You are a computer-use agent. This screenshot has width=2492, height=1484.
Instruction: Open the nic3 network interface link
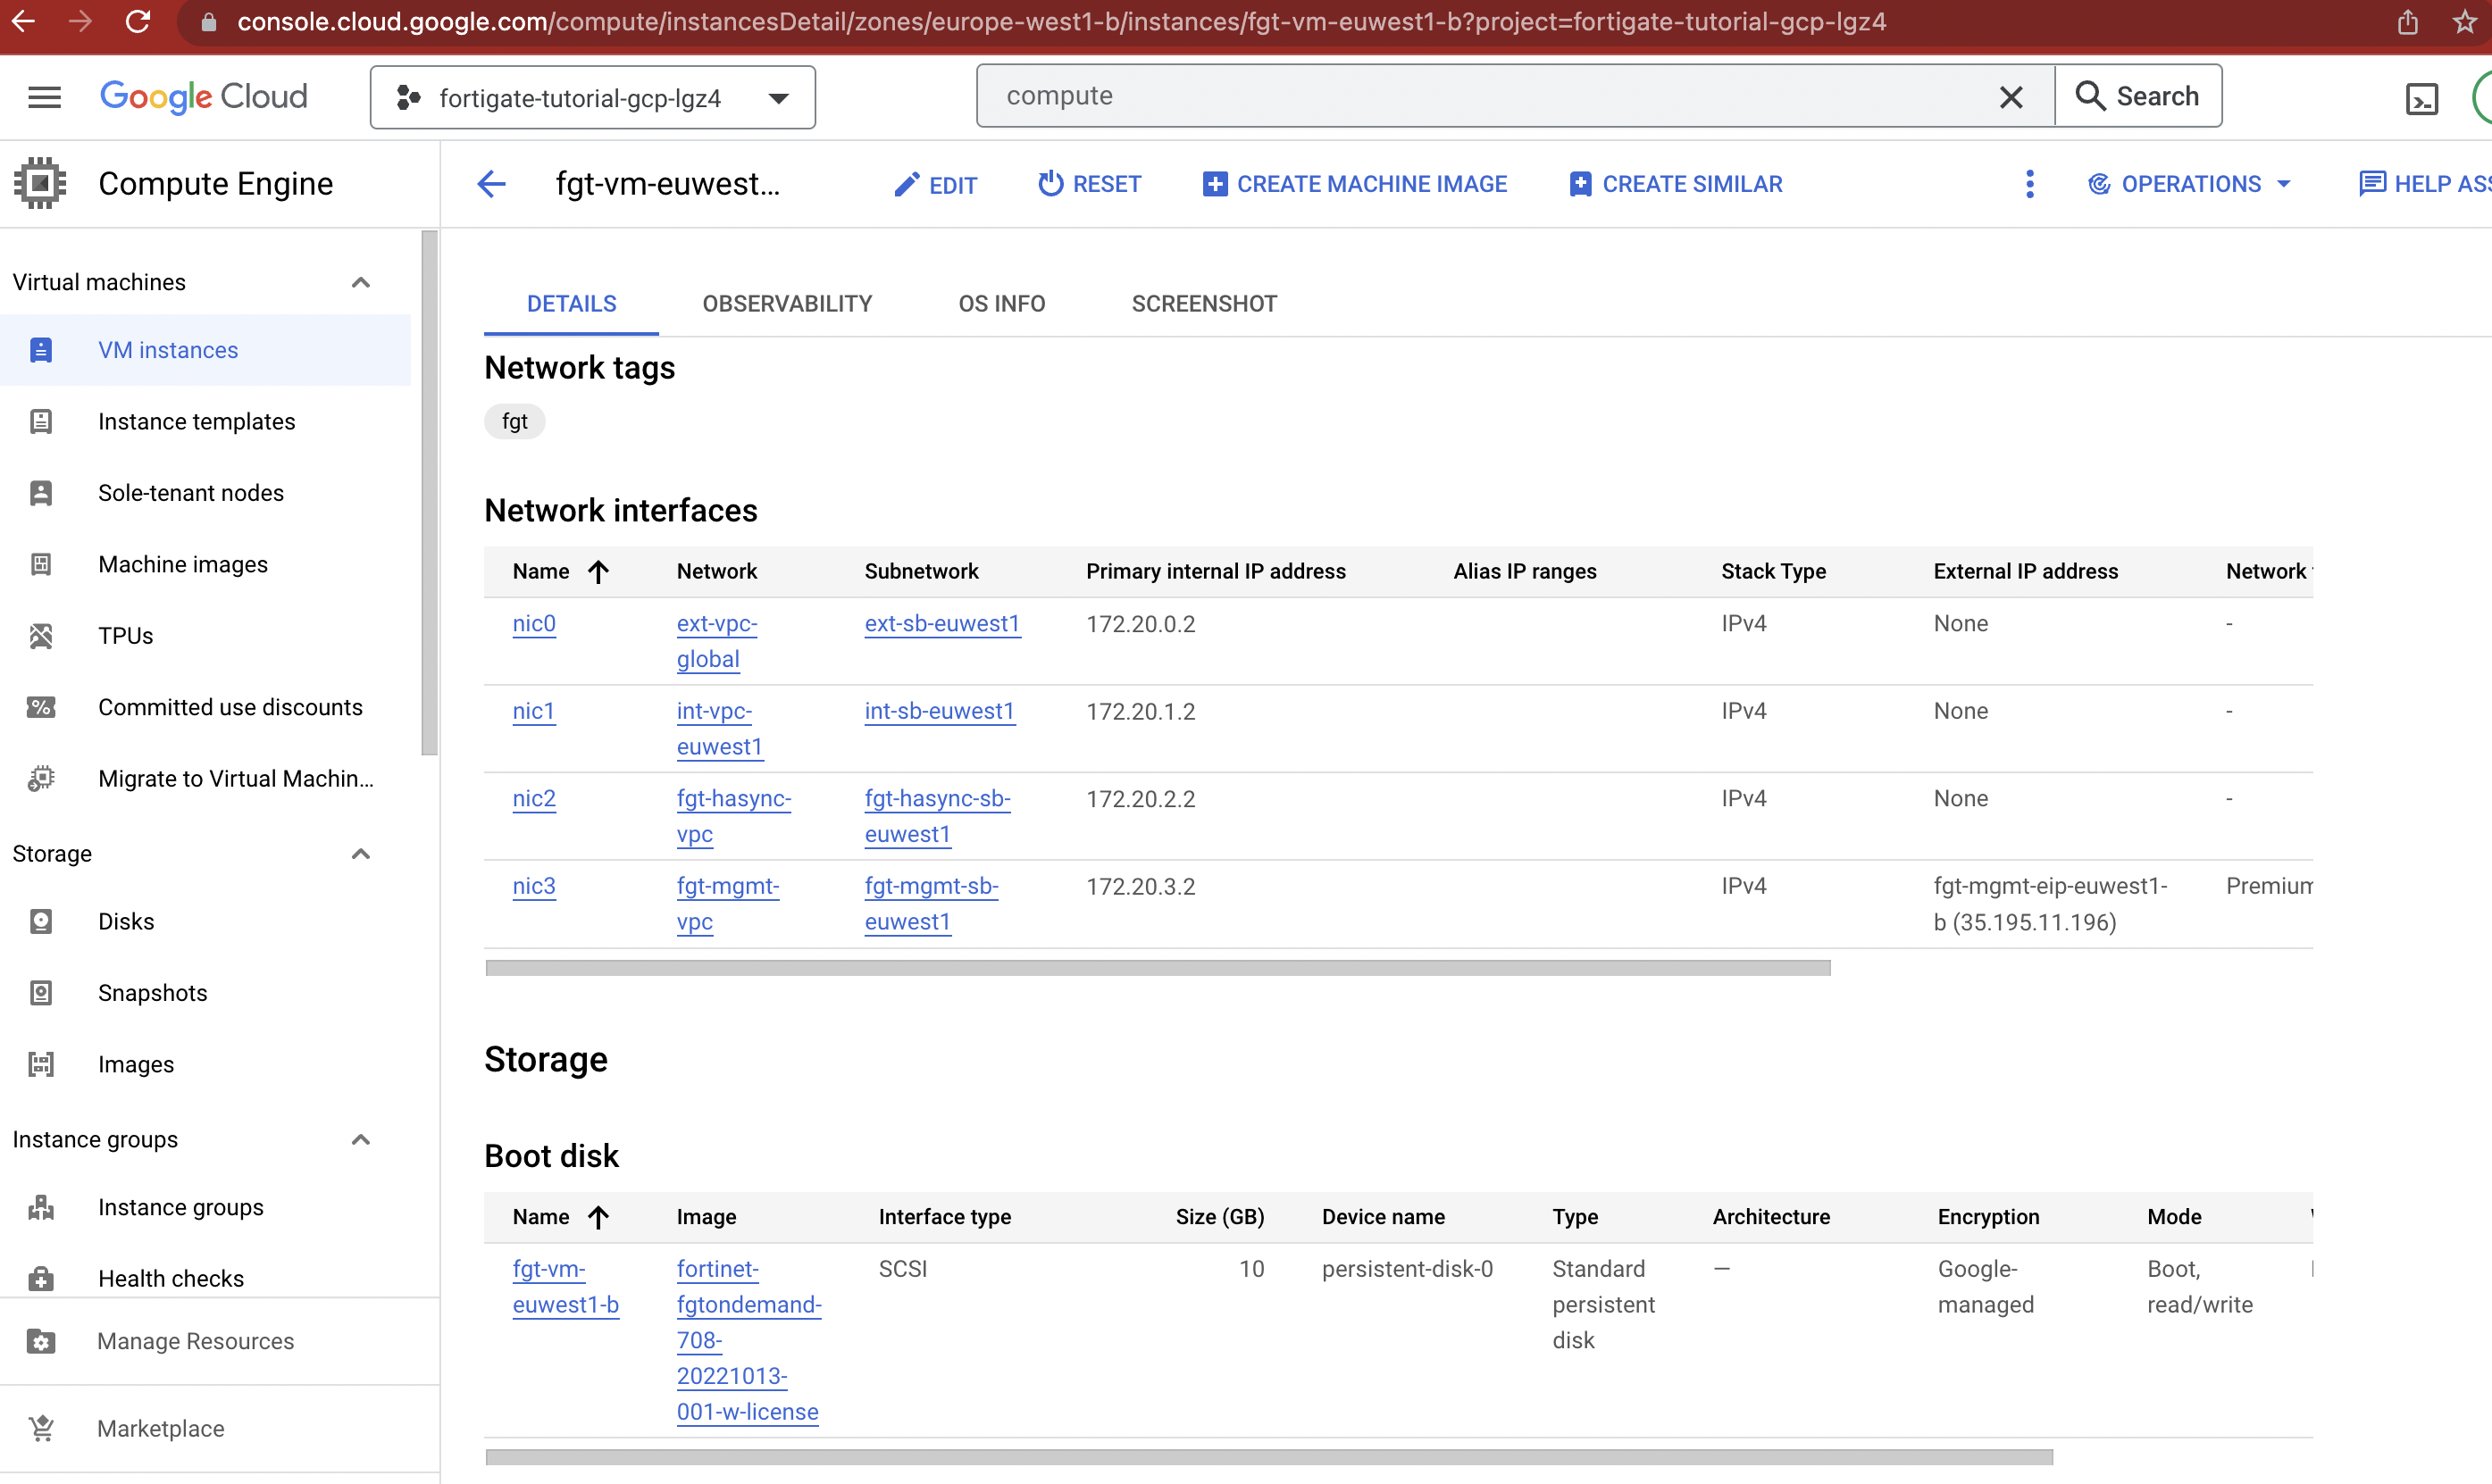(533, 886)
